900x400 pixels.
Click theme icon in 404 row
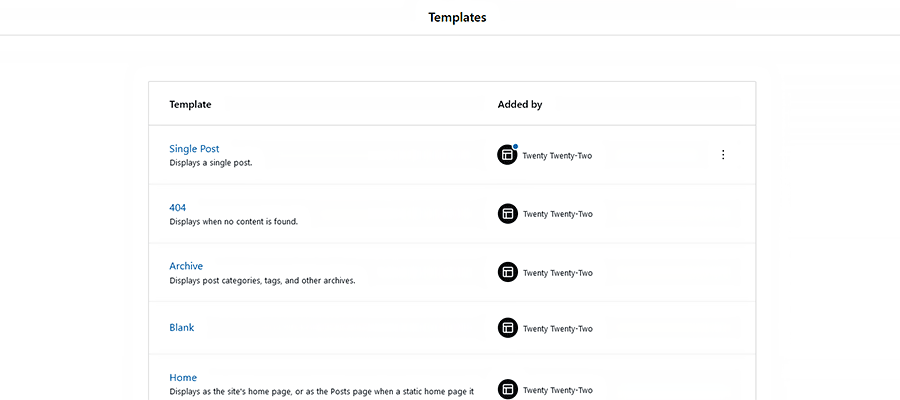[x=507, y=213]
